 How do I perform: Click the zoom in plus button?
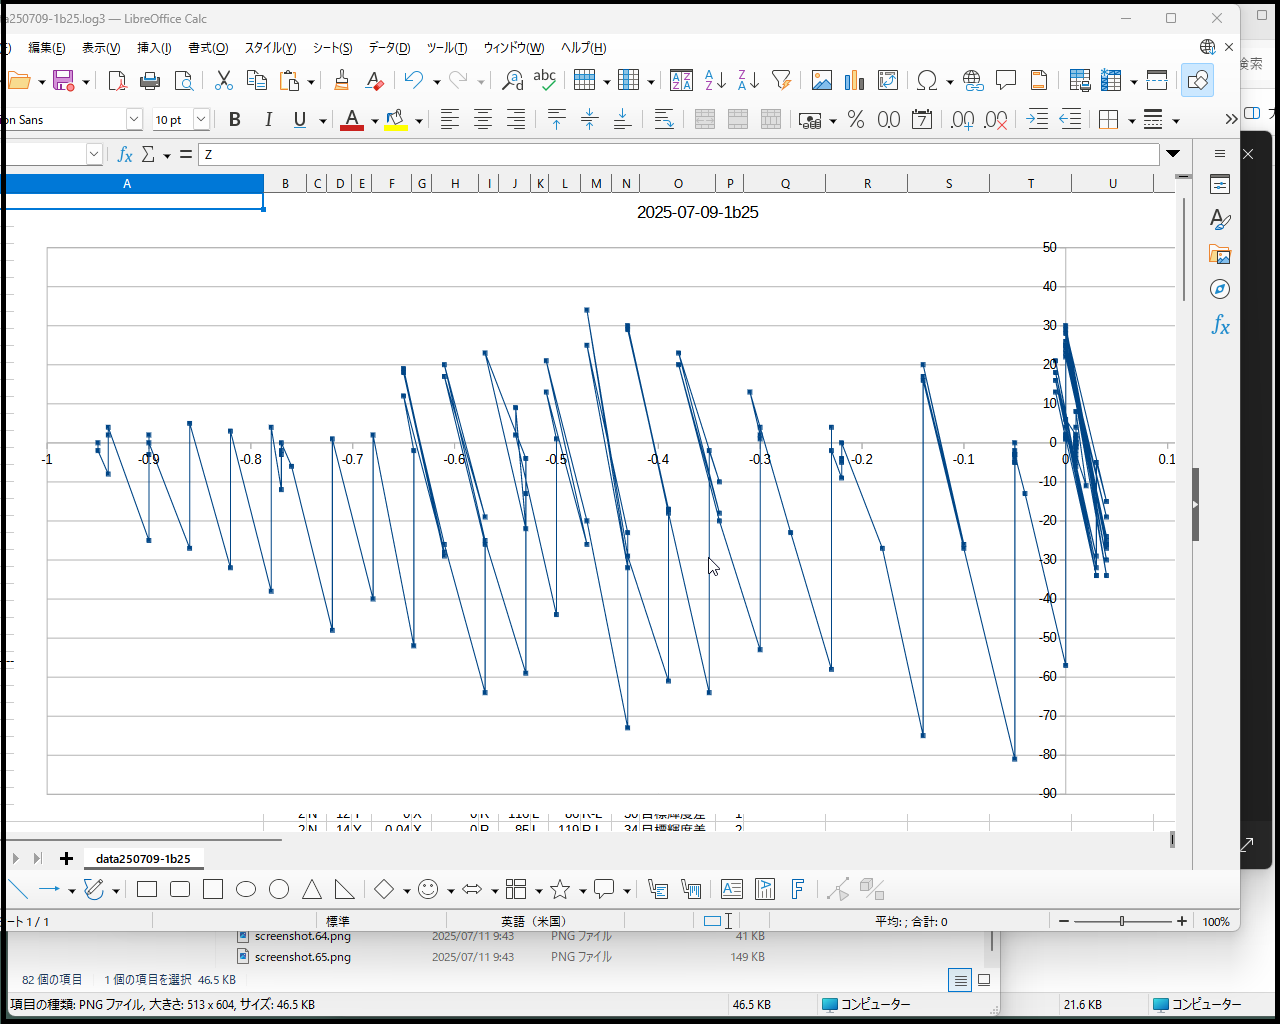[x=1182, y=922]
